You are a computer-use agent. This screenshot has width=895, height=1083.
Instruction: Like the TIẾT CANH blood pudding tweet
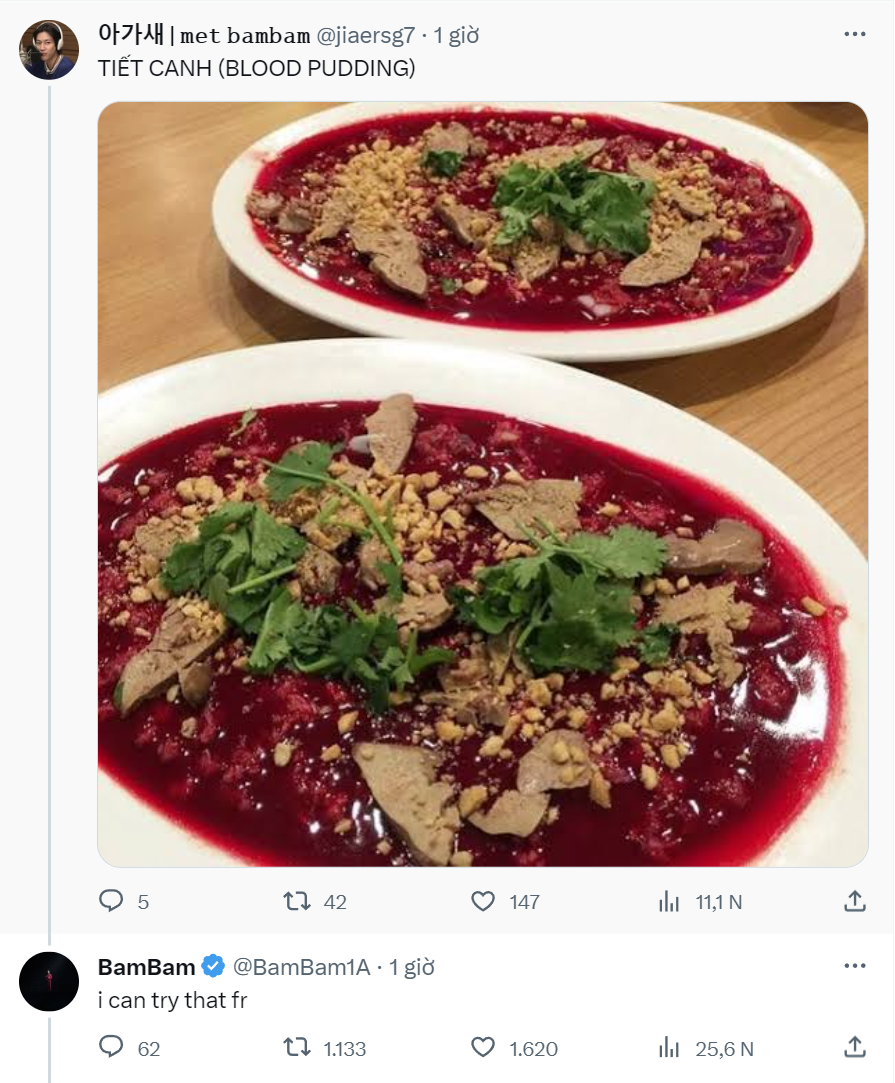click(483, 901)
